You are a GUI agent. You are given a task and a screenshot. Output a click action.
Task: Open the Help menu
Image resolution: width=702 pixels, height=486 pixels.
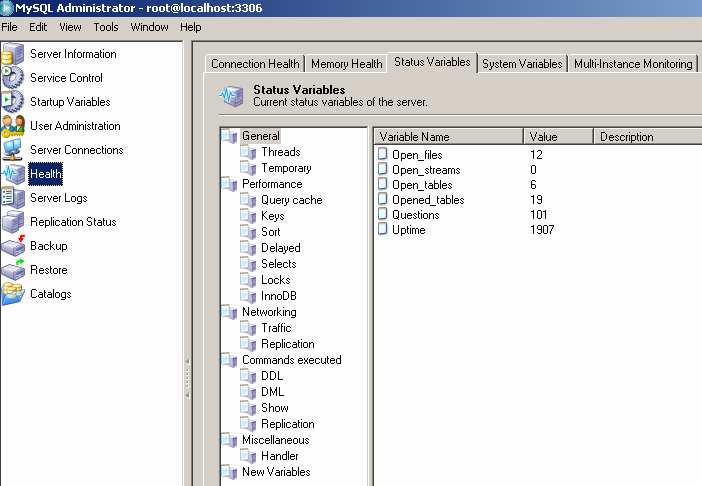(191, 27)
